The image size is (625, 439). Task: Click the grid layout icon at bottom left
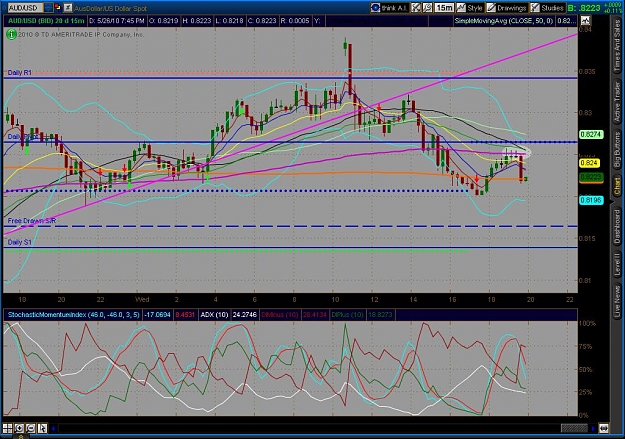(x=8, y=429)
